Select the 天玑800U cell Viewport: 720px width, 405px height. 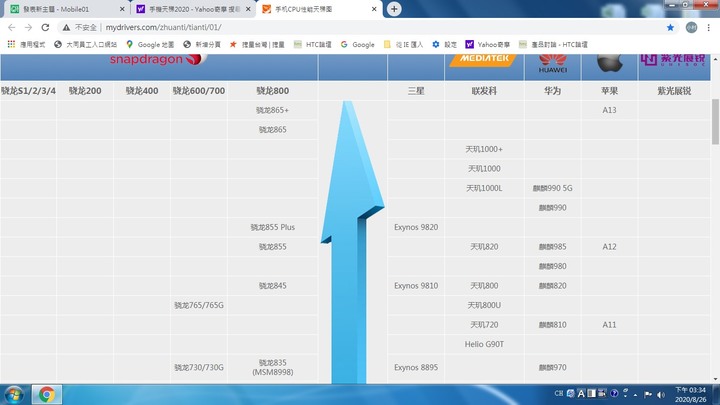[x=484, y=305]
